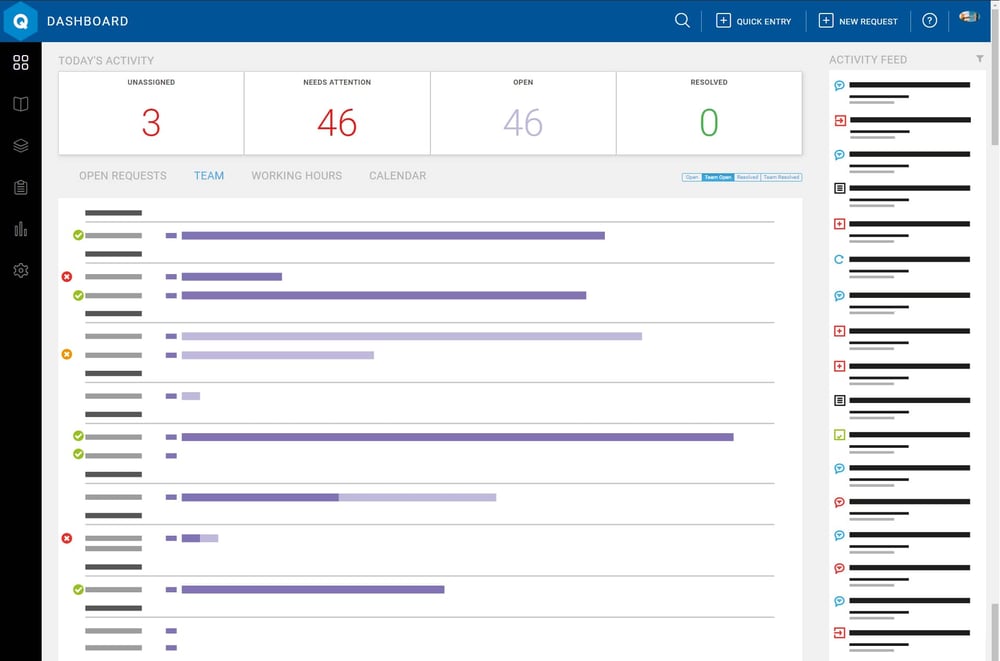Viewport: 1000px width, 661px height.
Task: Click the Q logo in header
Action: (x=20, y=21)
